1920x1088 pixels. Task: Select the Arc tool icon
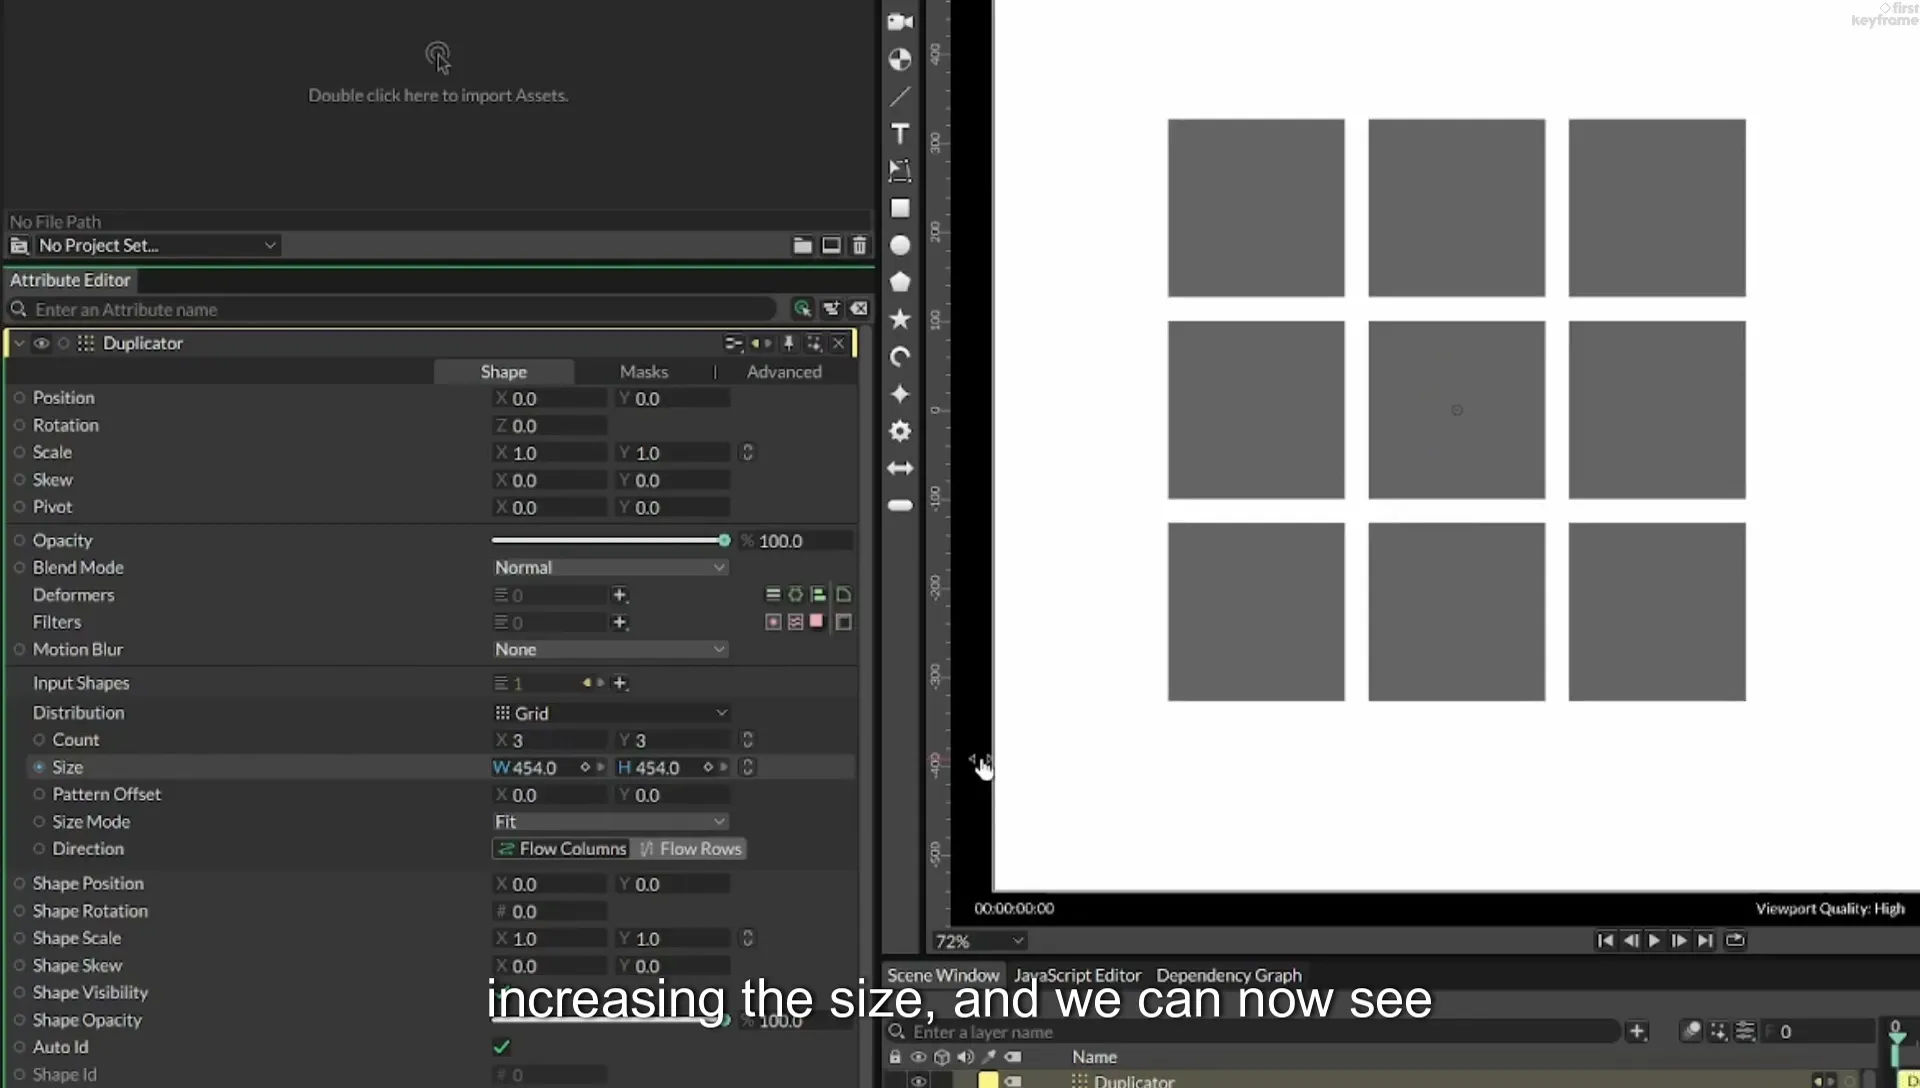coord(900,357)
